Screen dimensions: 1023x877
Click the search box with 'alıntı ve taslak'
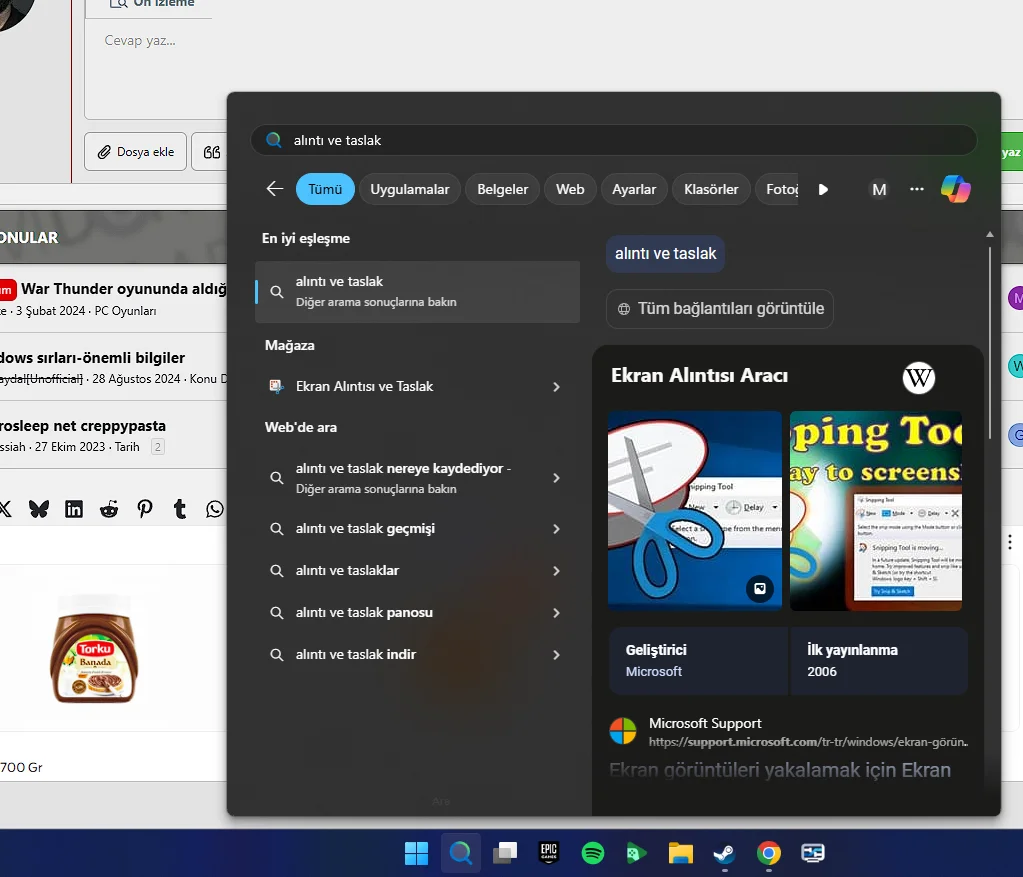click(613, 140)
